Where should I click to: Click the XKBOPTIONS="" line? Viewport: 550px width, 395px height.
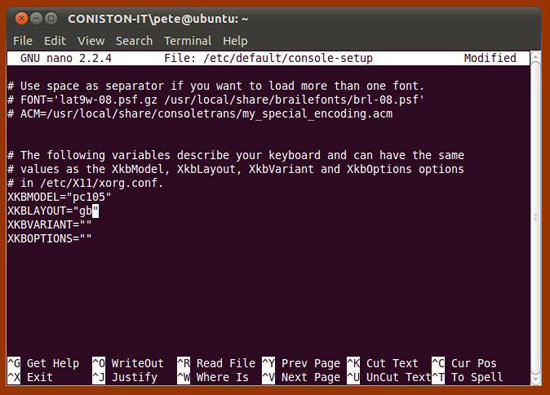click(49, 239)
